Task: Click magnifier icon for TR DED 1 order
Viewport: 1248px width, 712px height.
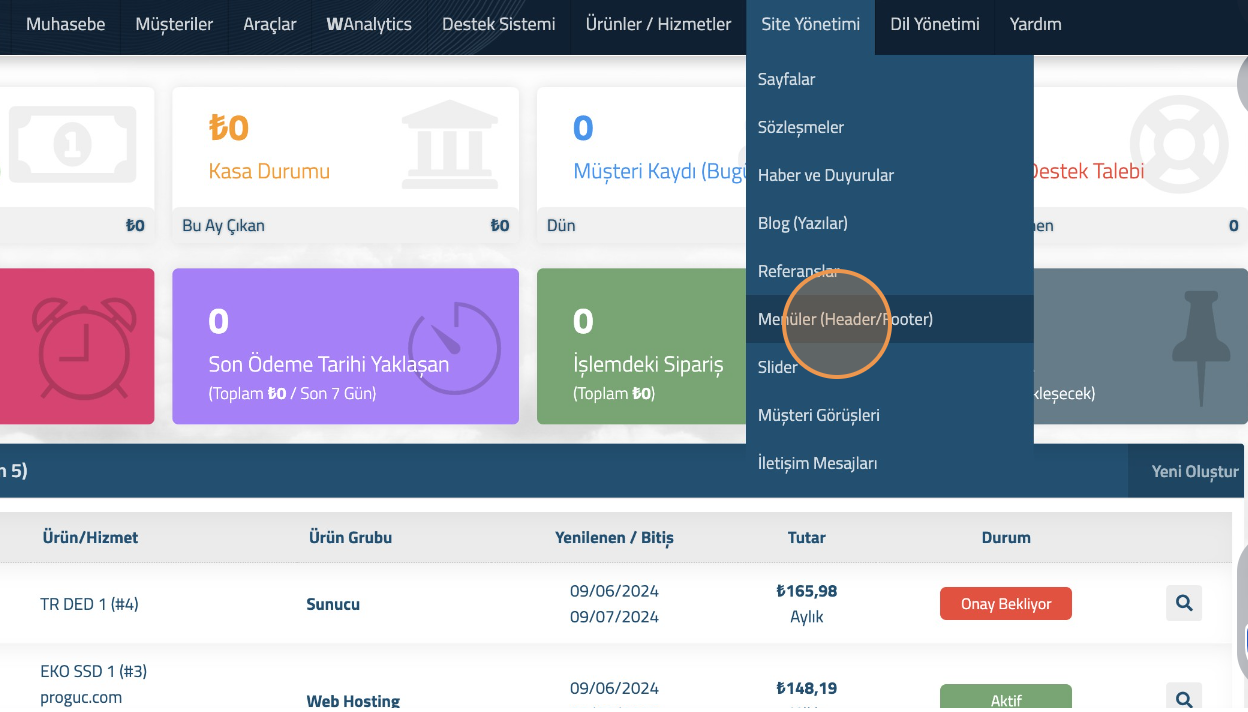Action: click(1183, 603)
